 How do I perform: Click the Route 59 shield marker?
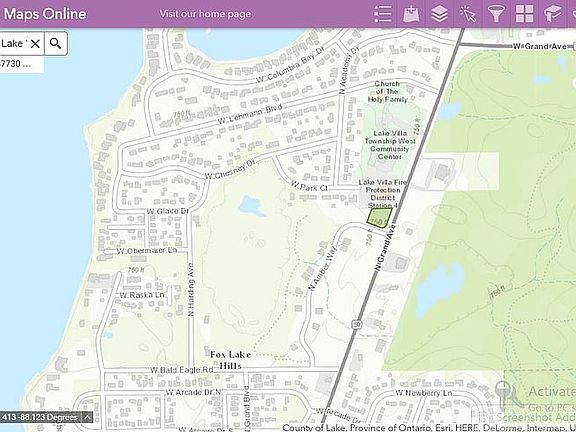[355, 324]
